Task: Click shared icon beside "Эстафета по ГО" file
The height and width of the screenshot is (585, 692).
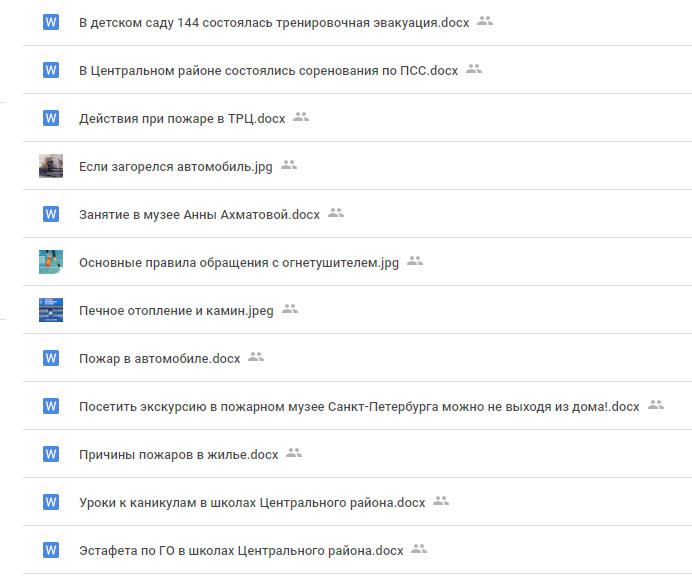Action: click(420, 549)
